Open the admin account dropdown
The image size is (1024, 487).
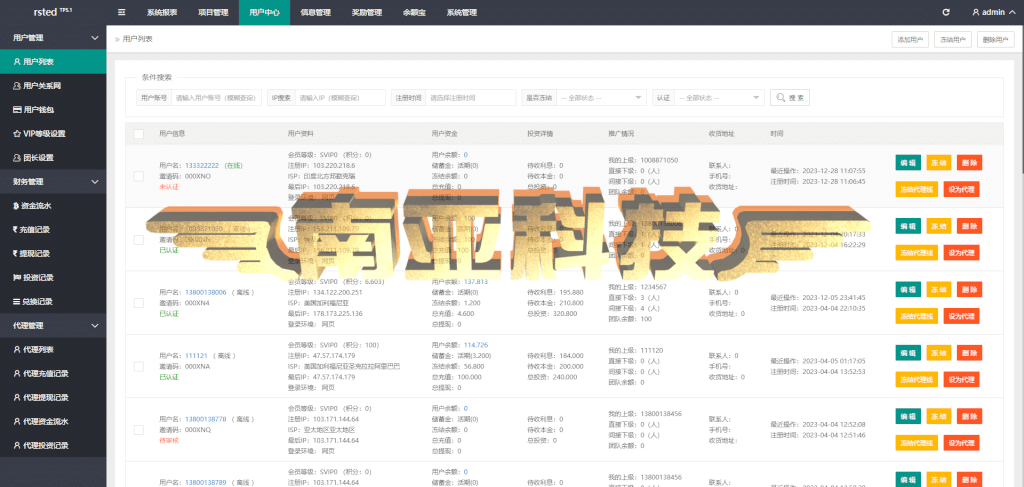[x=992, y=12]
